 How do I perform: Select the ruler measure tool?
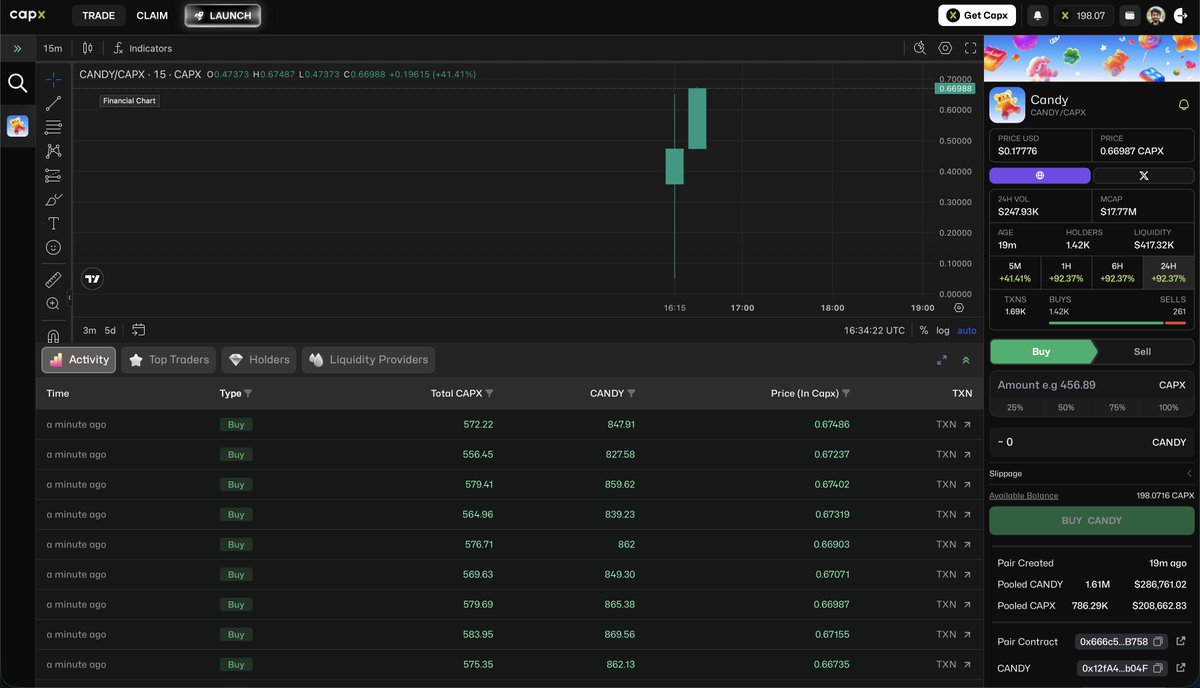pyautogui.click(x=54, y=280)
